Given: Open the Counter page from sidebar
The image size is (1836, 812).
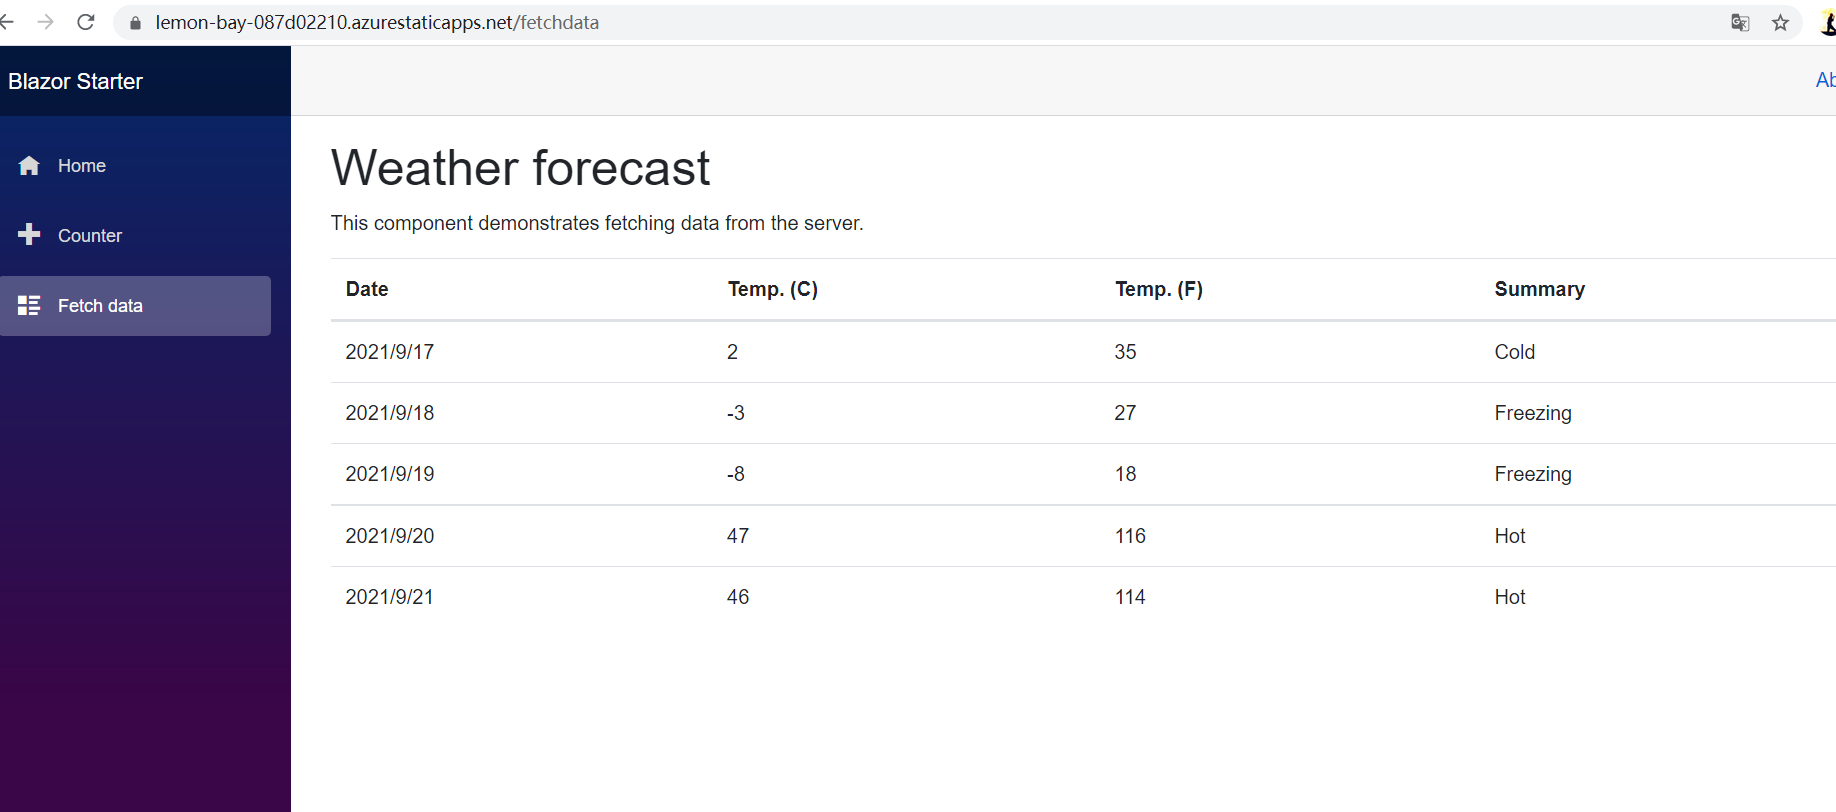Looking at the screenshot, I should [x=90, y=234].
